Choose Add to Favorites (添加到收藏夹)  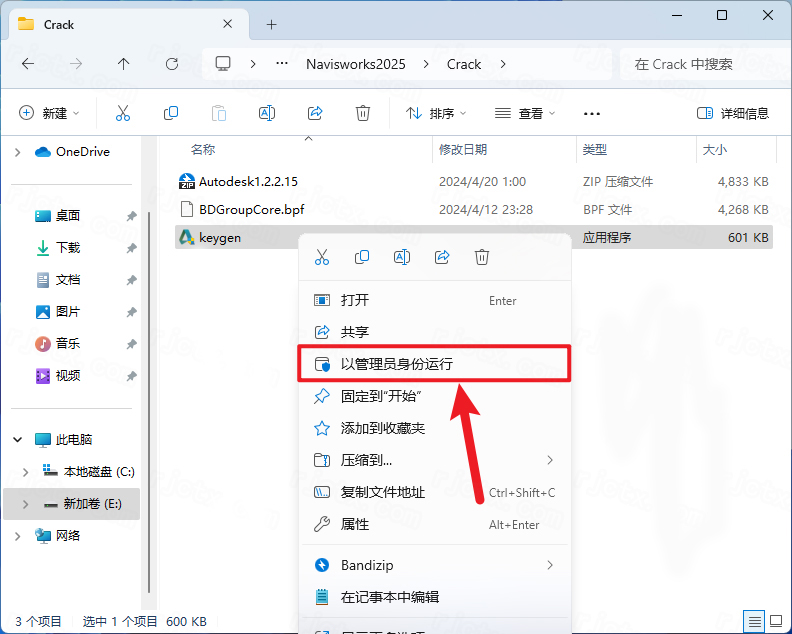click(x=435, y=428)
